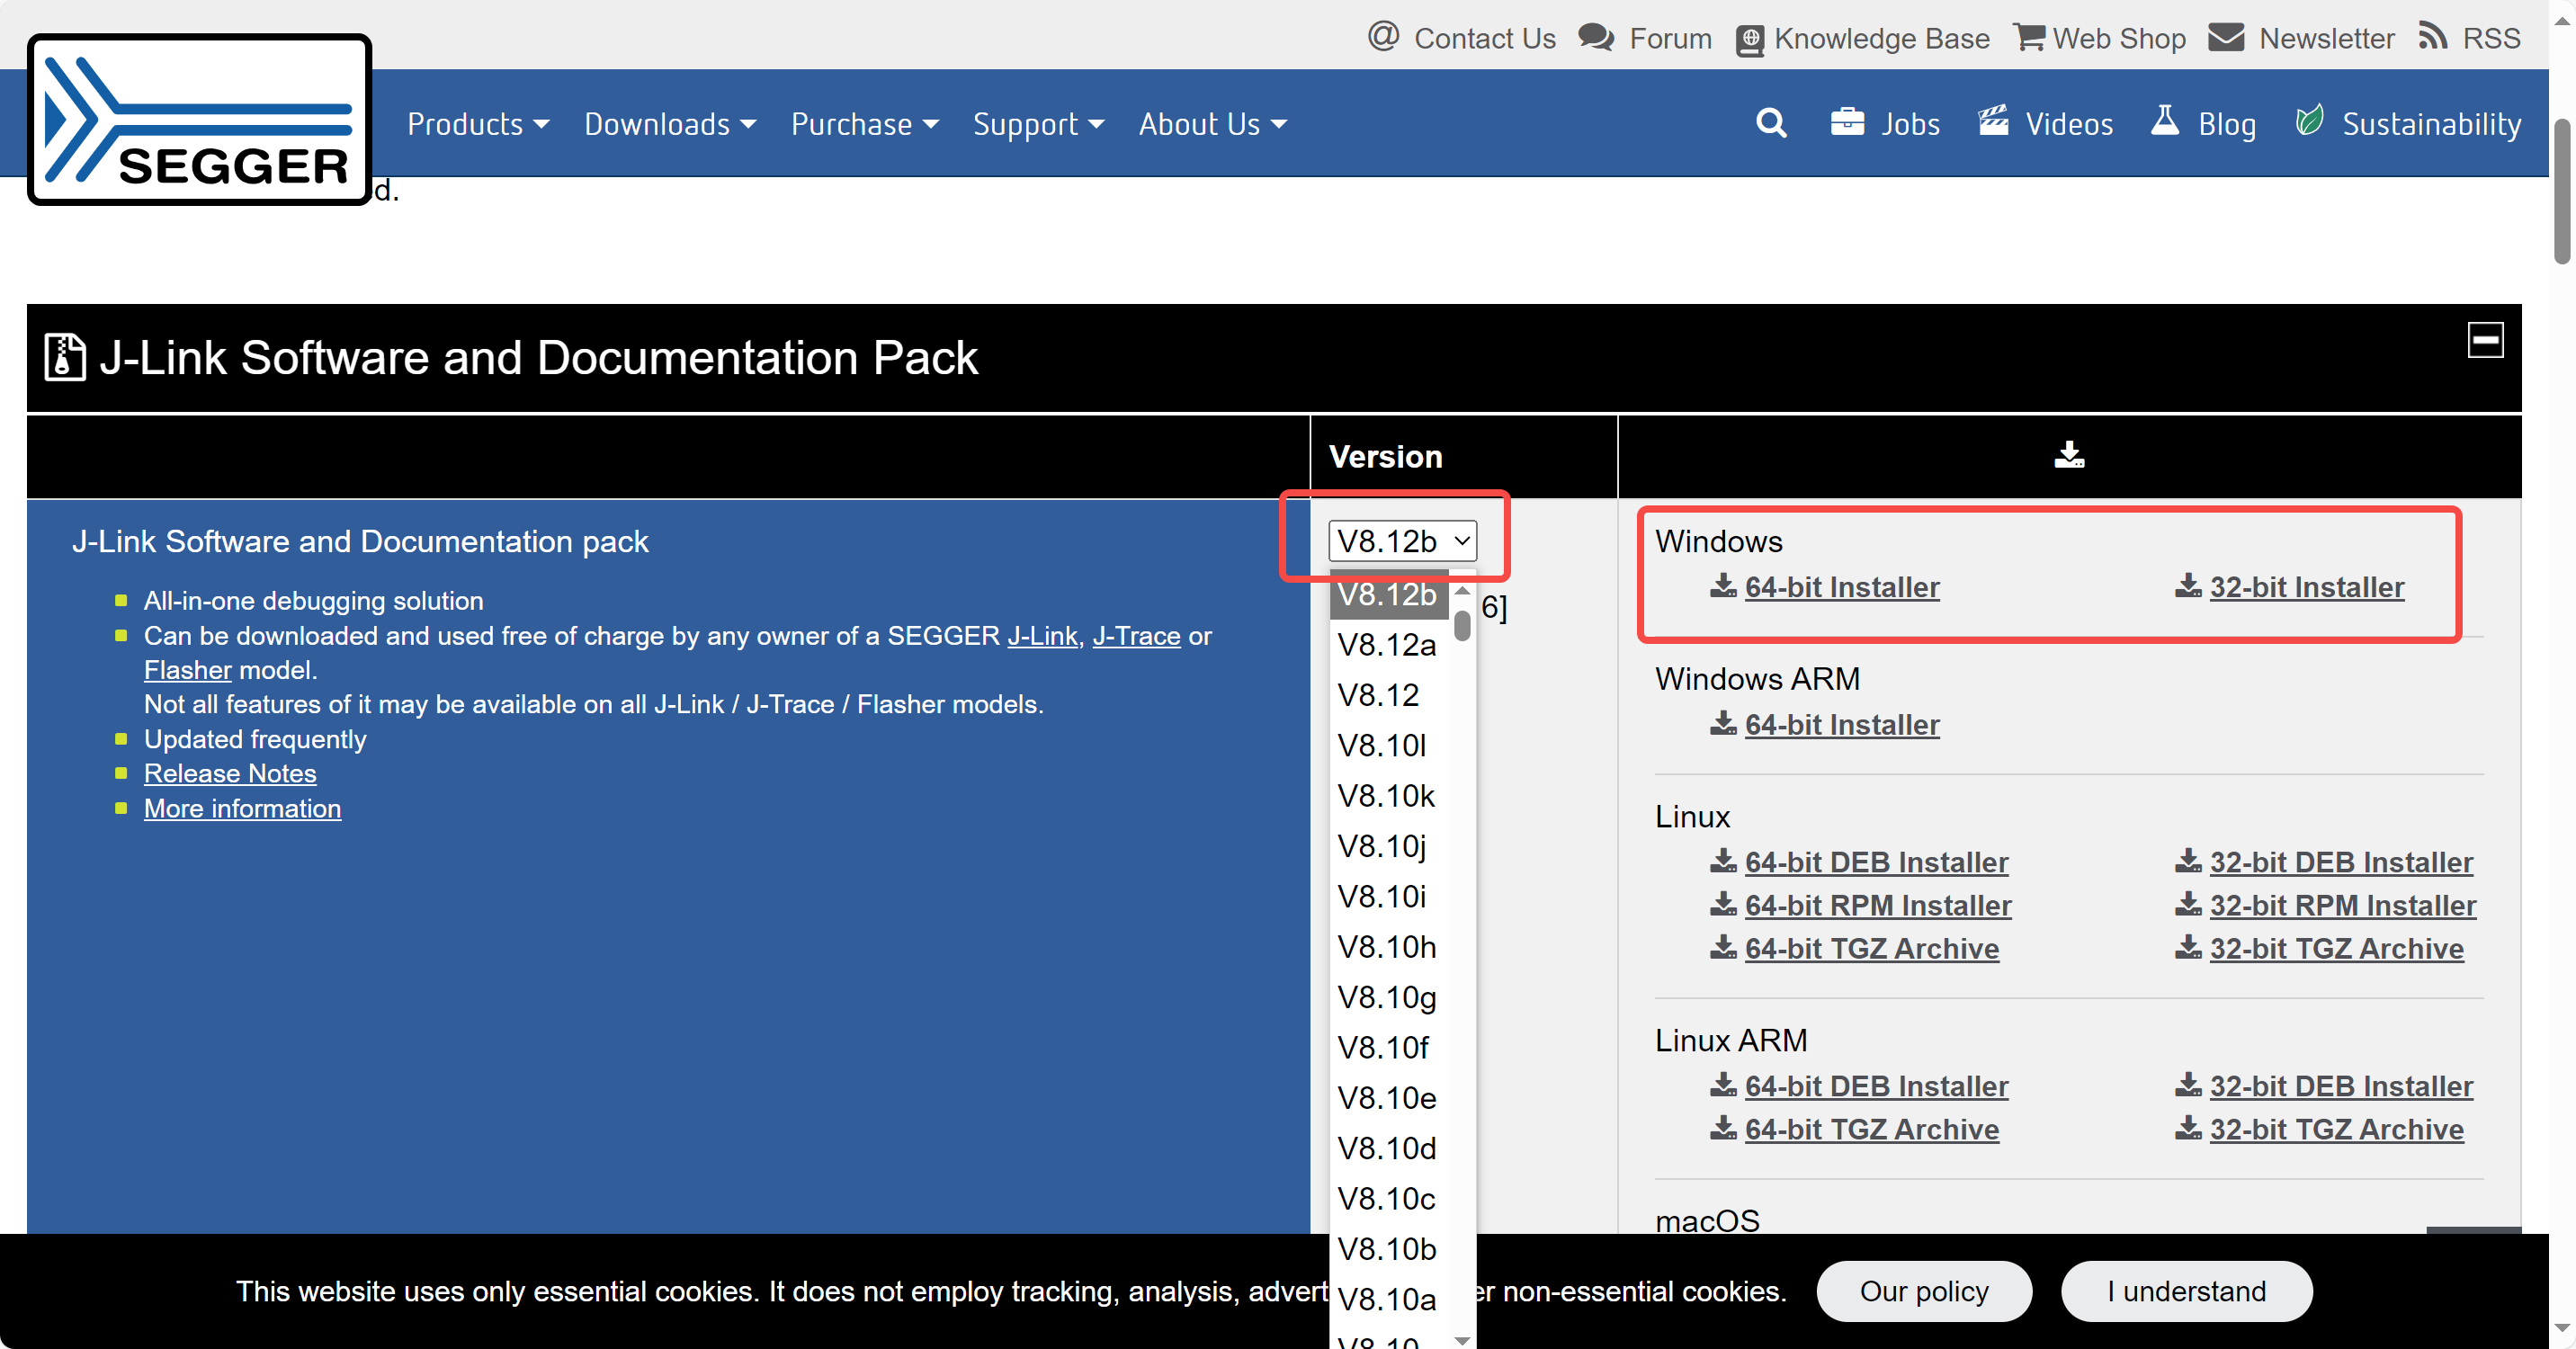
Task: Accept cookies with I understand button
Action: [2186, 1291]
